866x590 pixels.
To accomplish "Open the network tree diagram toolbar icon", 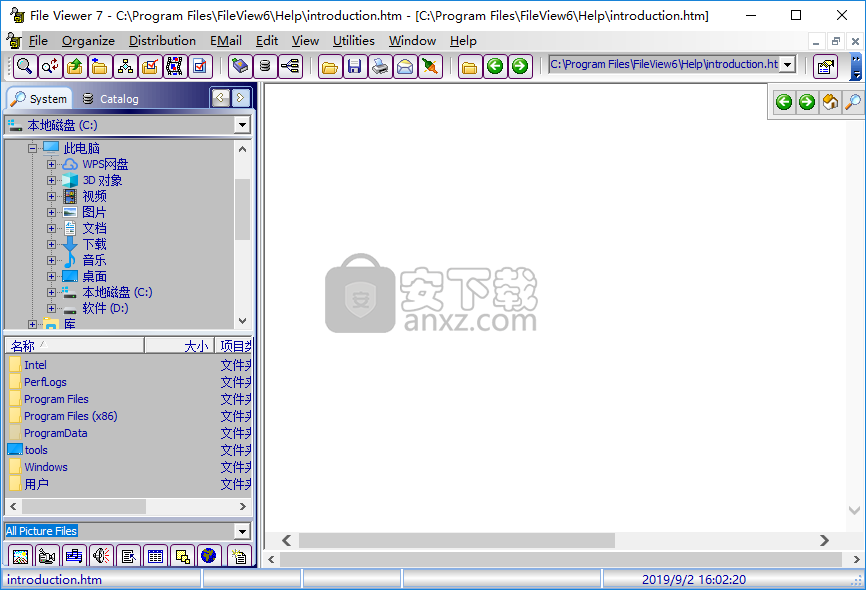I will point(125,67).
